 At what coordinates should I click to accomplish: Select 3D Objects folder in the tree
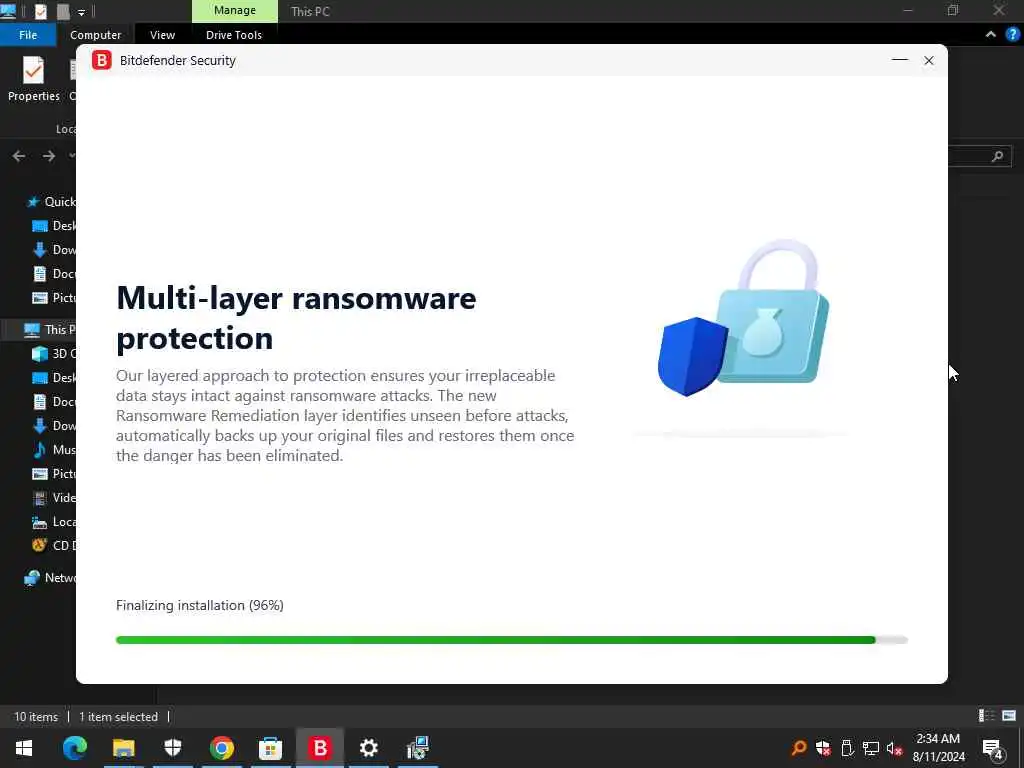point(54,353)
